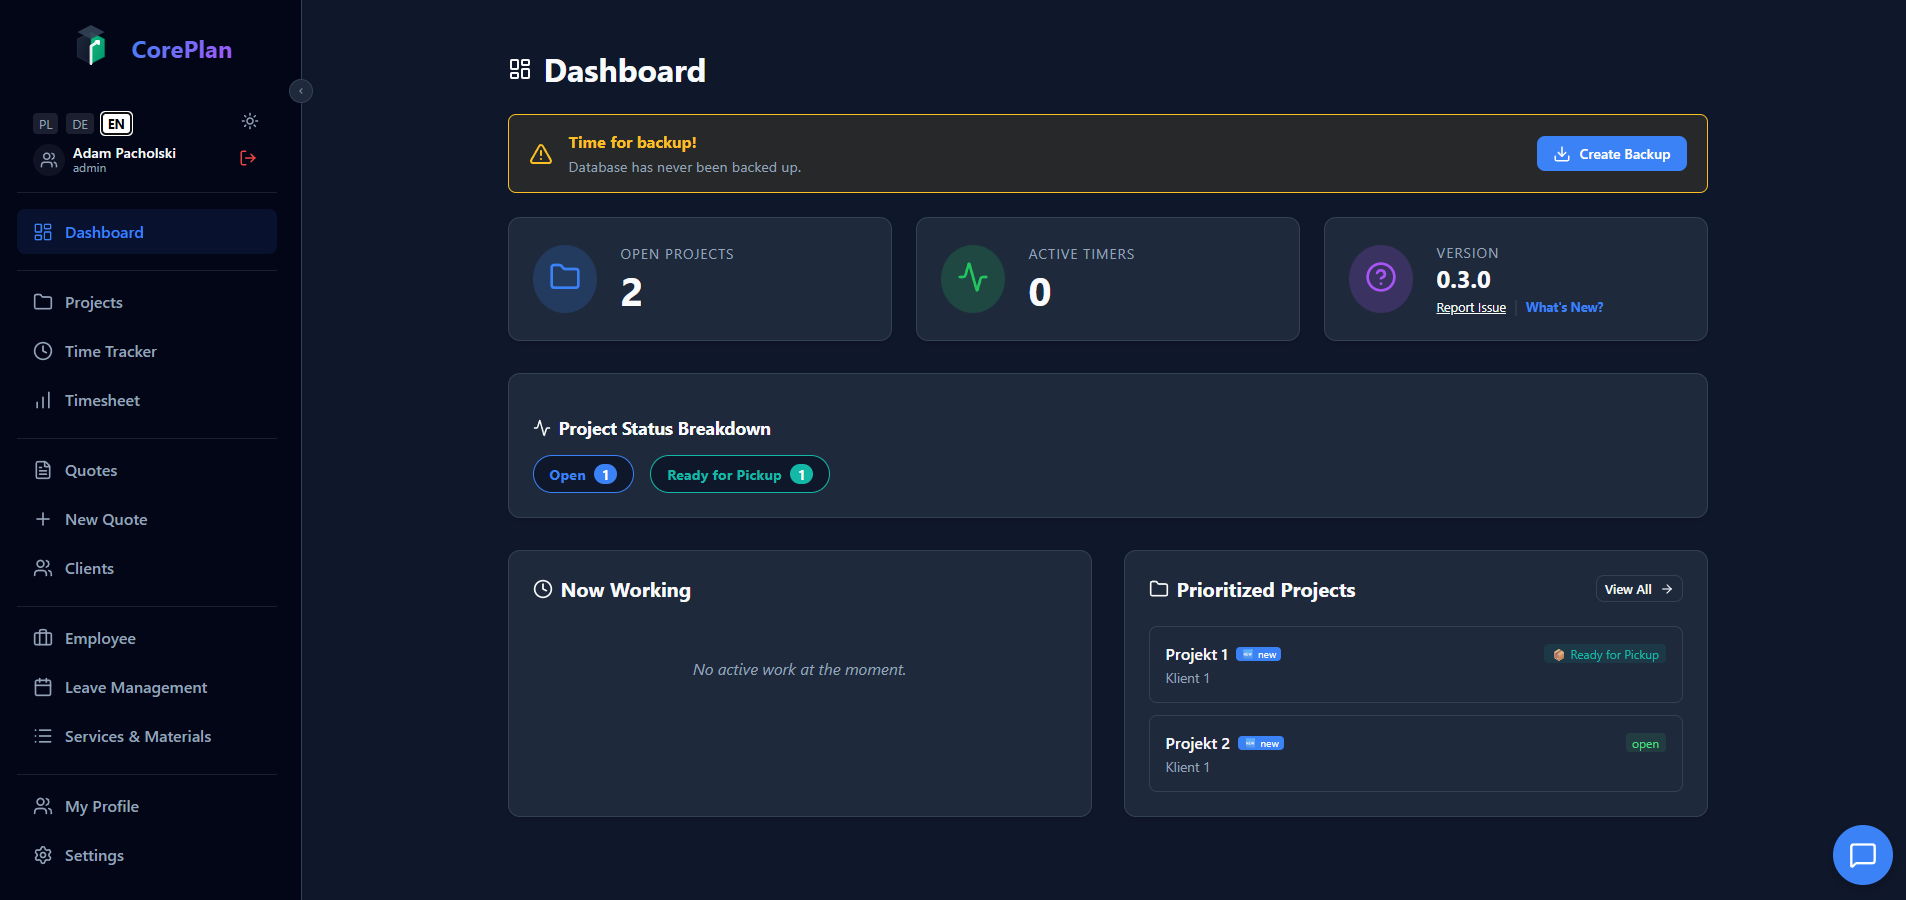Open the What's New link

pyautogui.click(x=1564, y=307)
